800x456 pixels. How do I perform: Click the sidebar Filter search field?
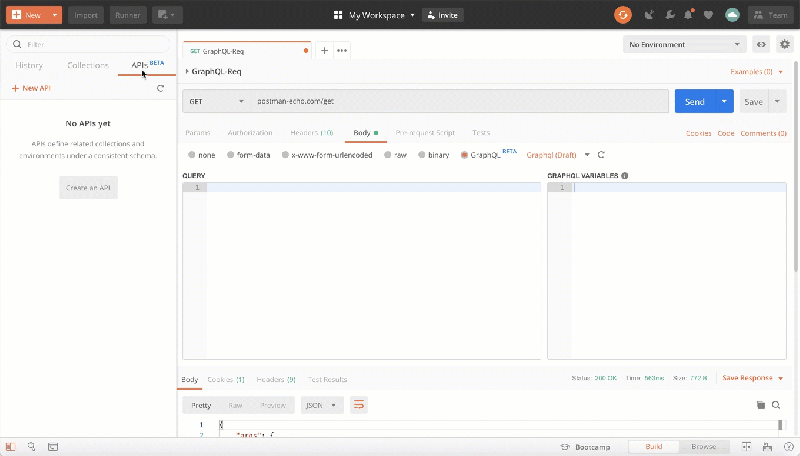[x=88, y=44]
